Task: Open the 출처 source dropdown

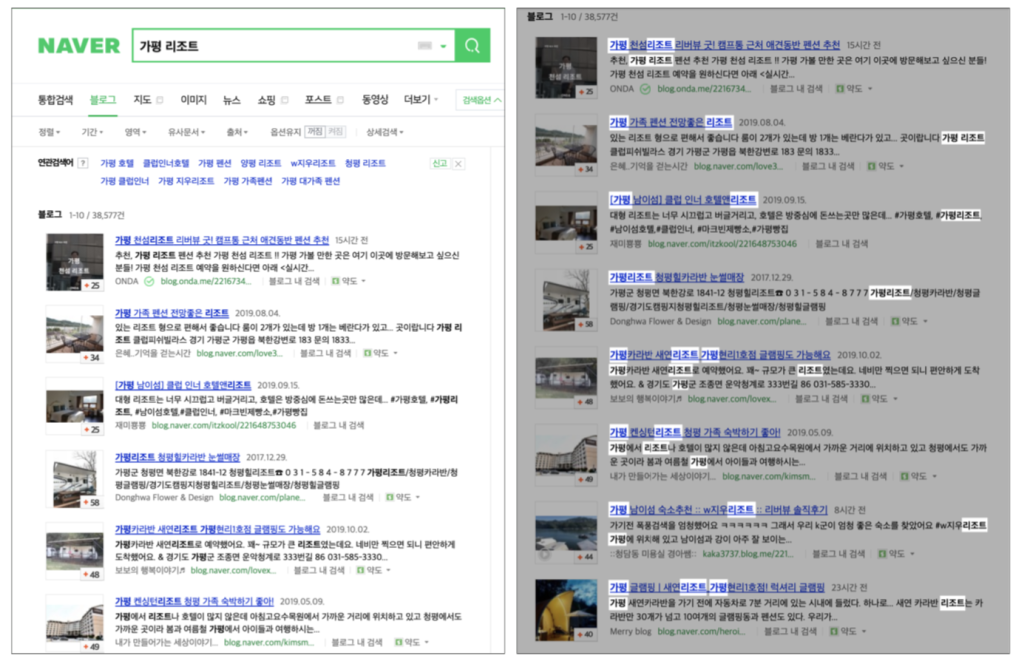Action: coord(237,132)
